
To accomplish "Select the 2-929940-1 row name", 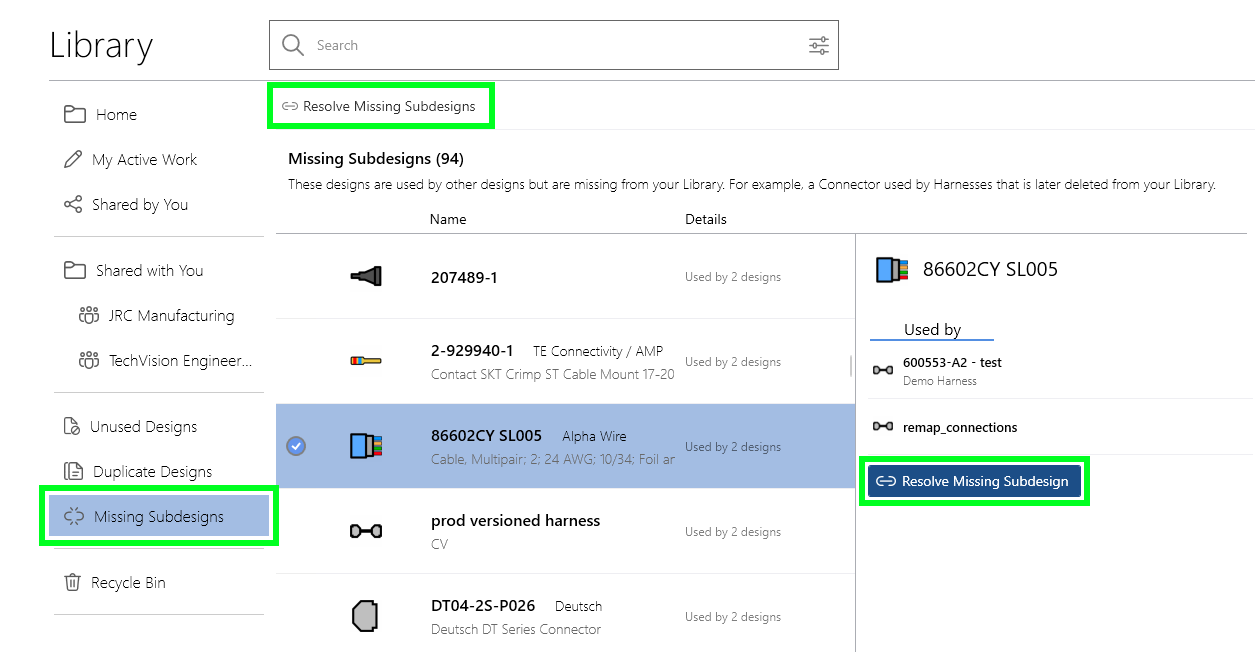I will tap(472, 351).
